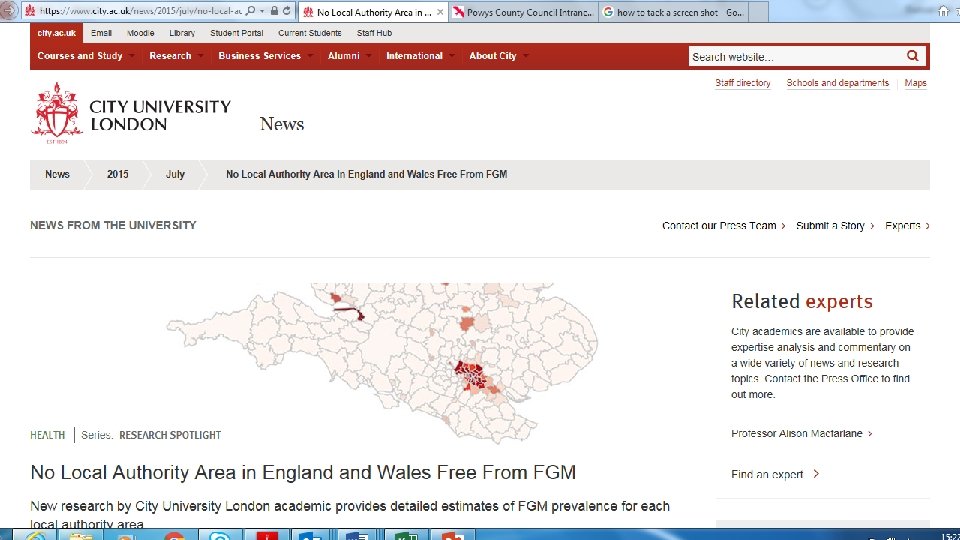This screenshot has height=540, width=960.
Task: Click the Find an expert link
Action: [774, 474]
